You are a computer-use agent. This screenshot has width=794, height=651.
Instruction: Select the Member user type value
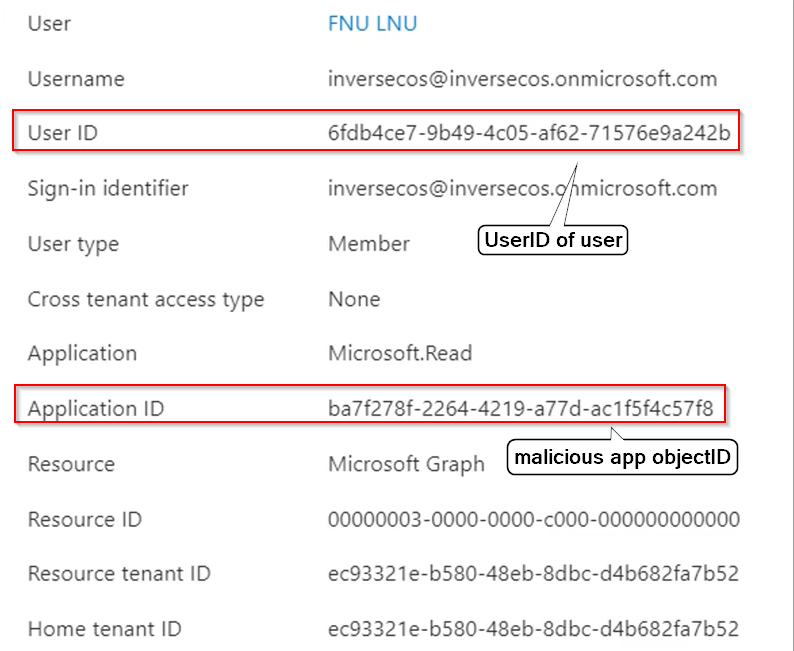tap(369, 244)
